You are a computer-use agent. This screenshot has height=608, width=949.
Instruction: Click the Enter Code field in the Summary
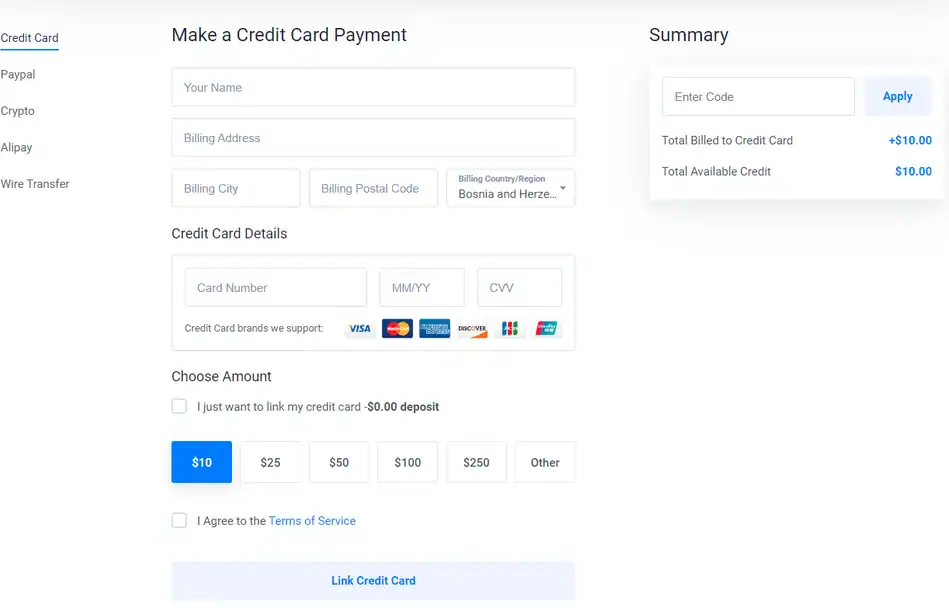pos(757,96)
